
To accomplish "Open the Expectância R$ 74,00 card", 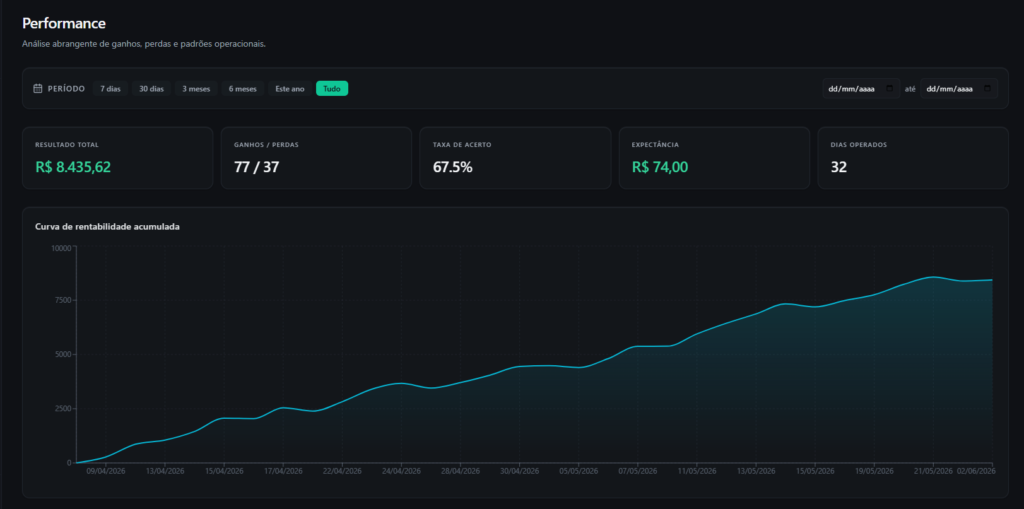I will tap(714, 157).
